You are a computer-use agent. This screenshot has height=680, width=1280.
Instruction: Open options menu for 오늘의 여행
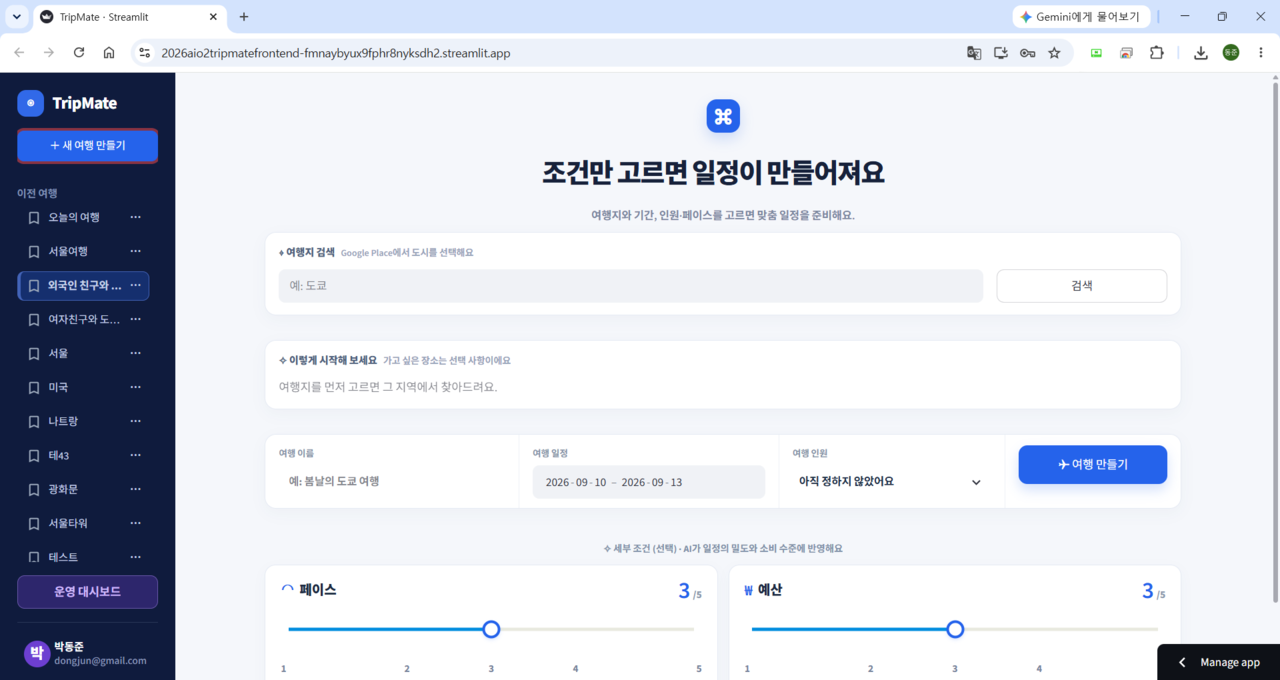[x=136, y=217]
